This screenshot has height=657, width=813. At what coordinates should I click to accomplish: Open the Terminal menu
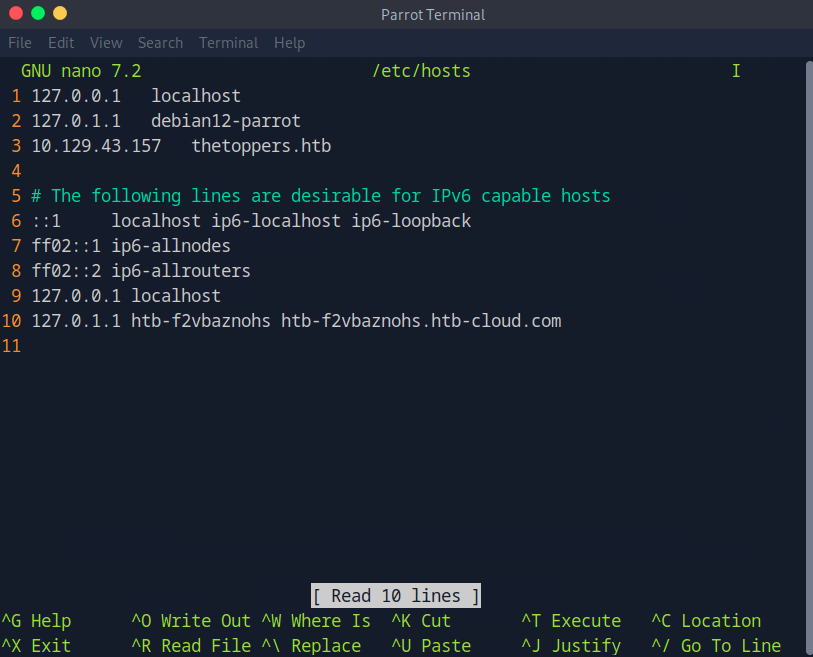click(228, 43)
